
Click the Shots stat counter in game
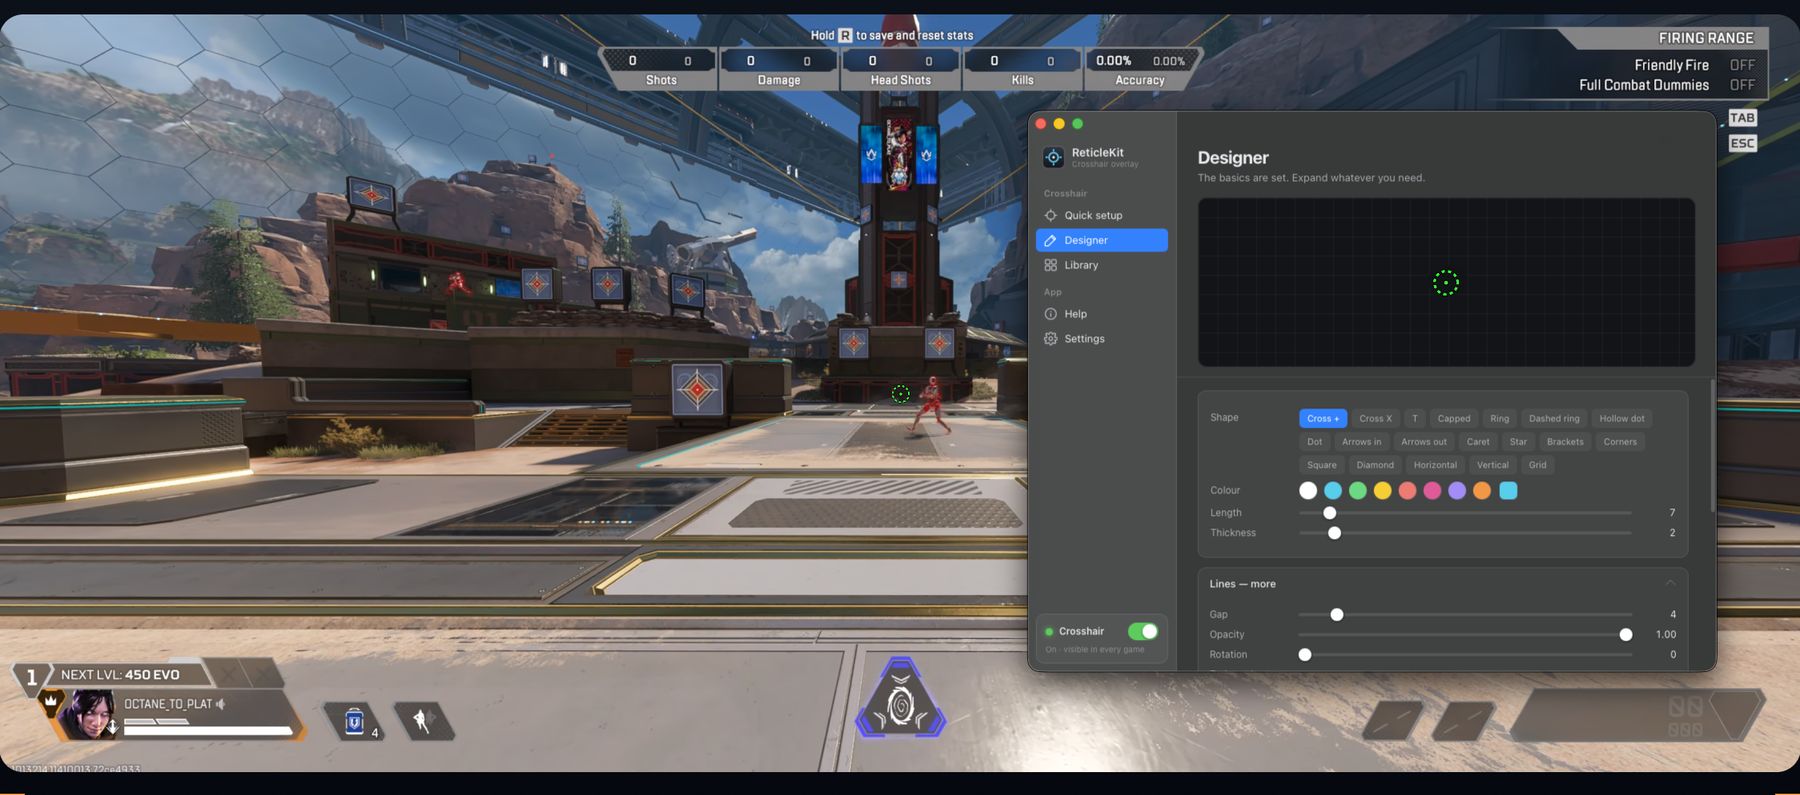tap(660, 69)
